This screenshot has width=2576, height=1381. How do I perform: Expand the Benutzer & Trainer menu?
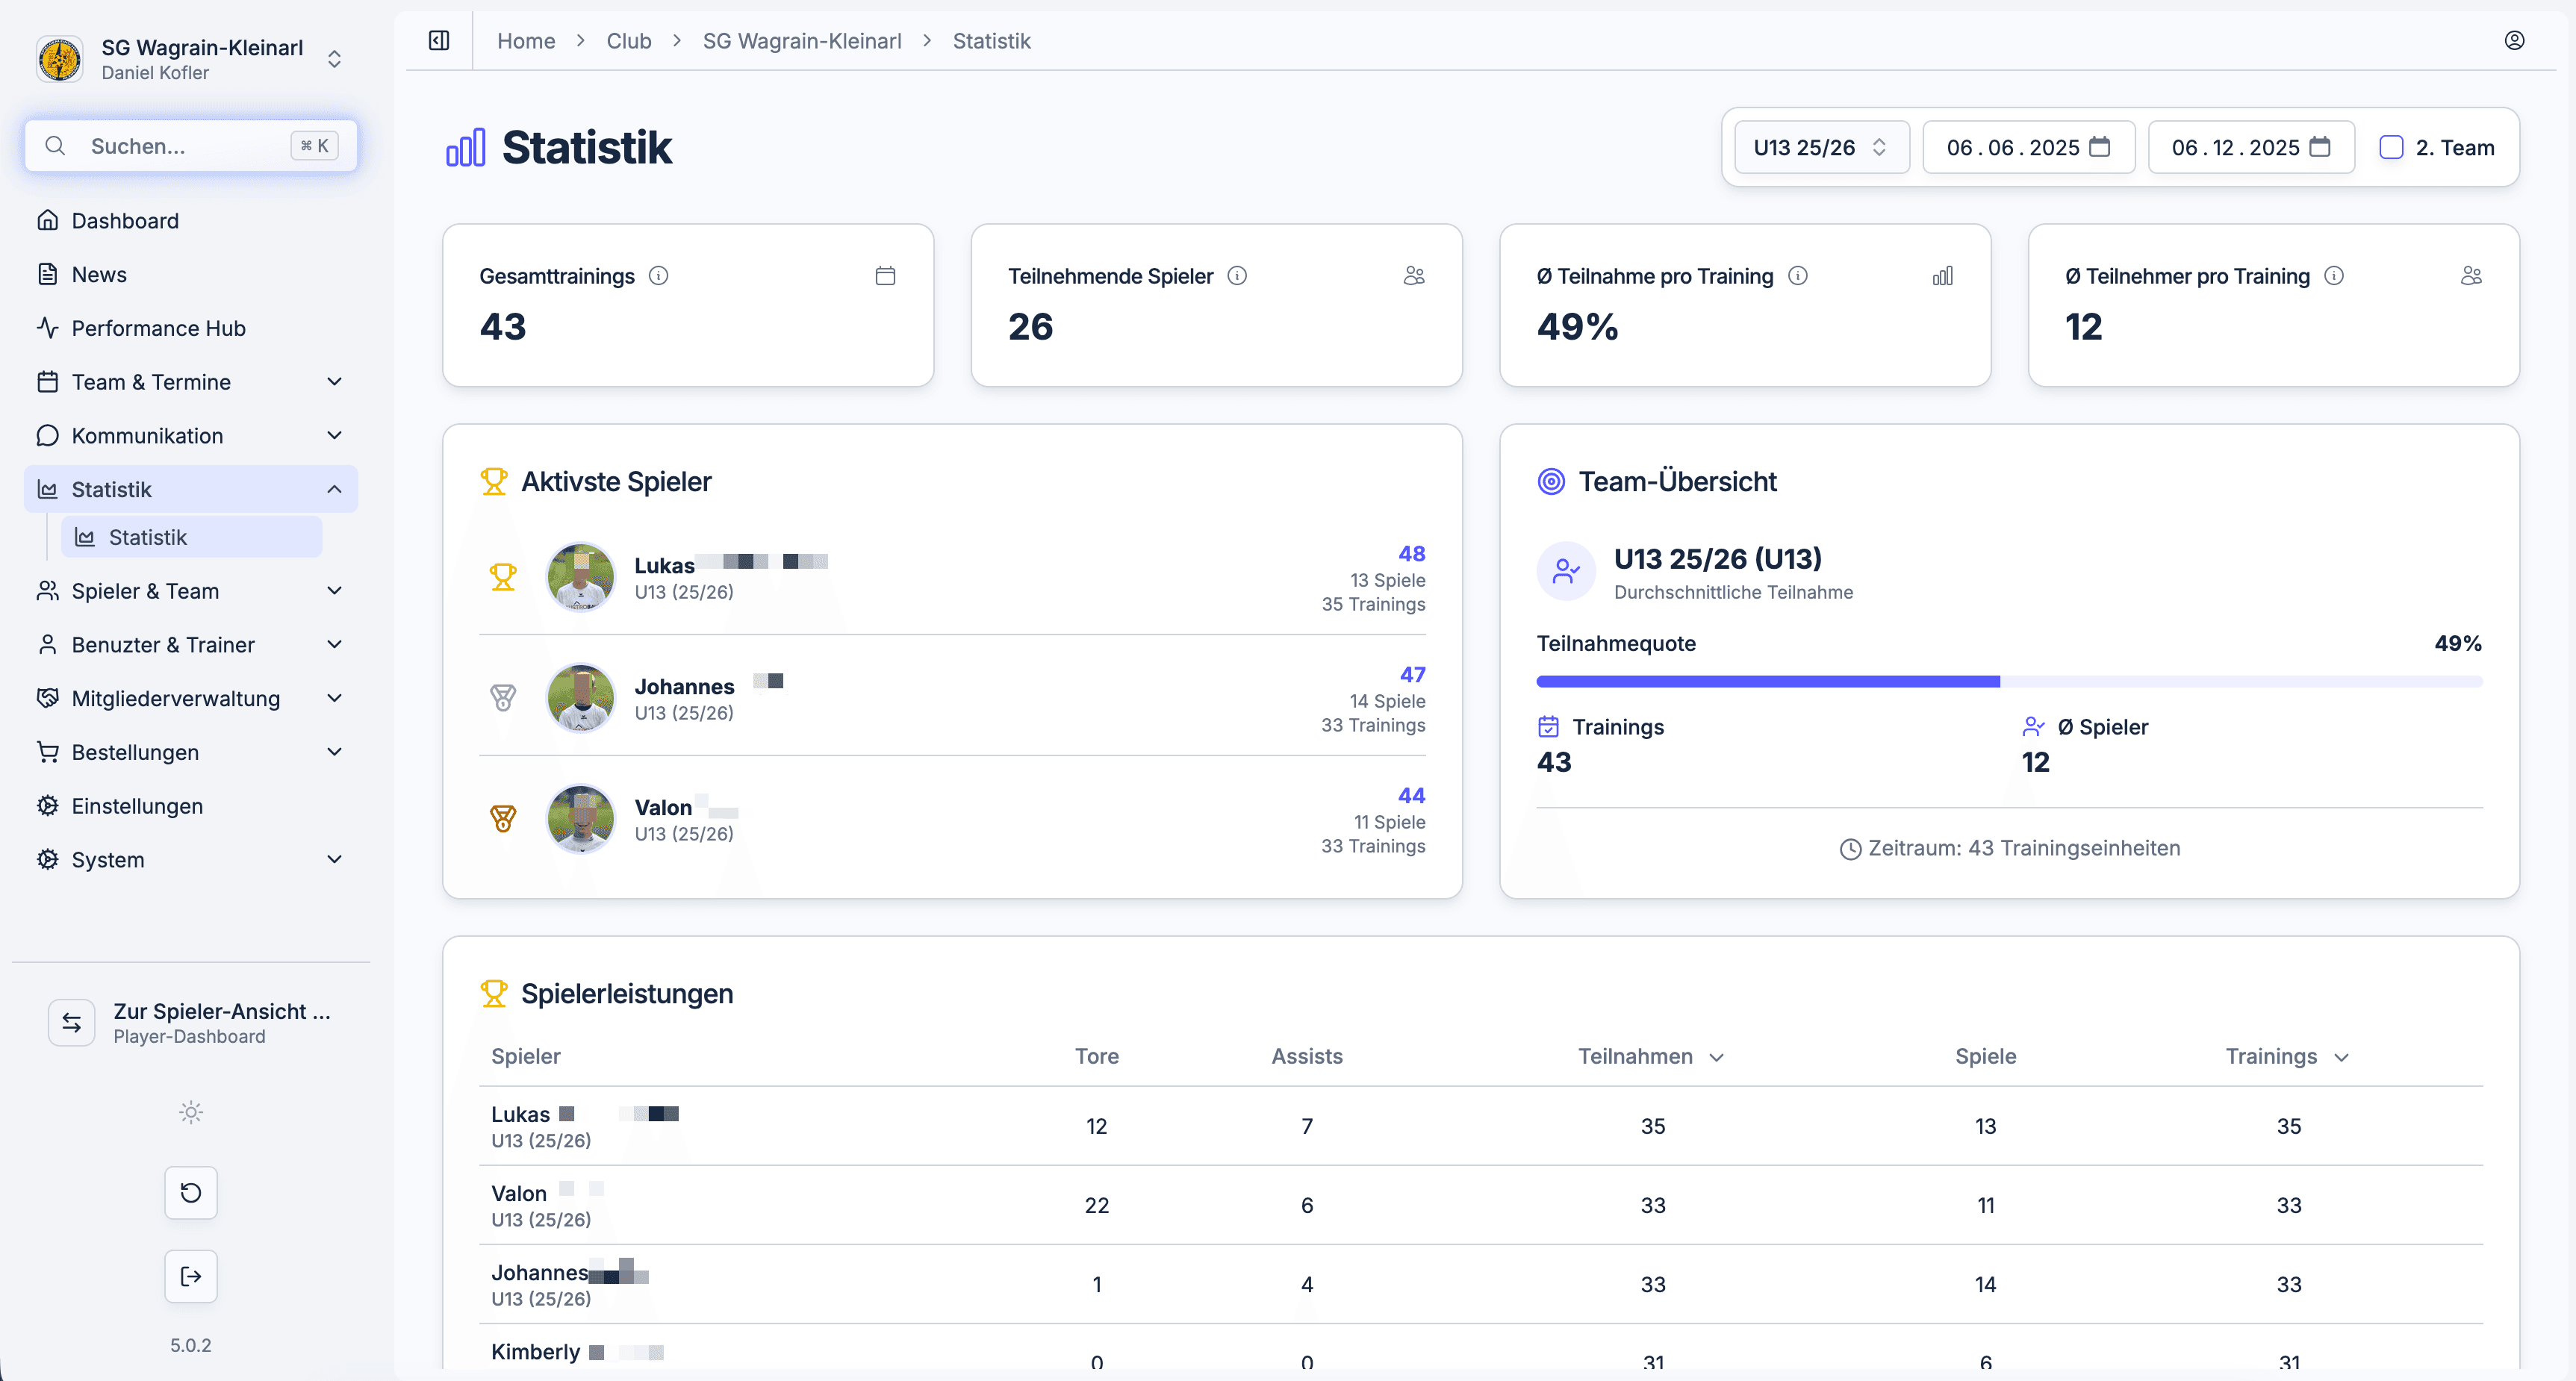[191, 645]
